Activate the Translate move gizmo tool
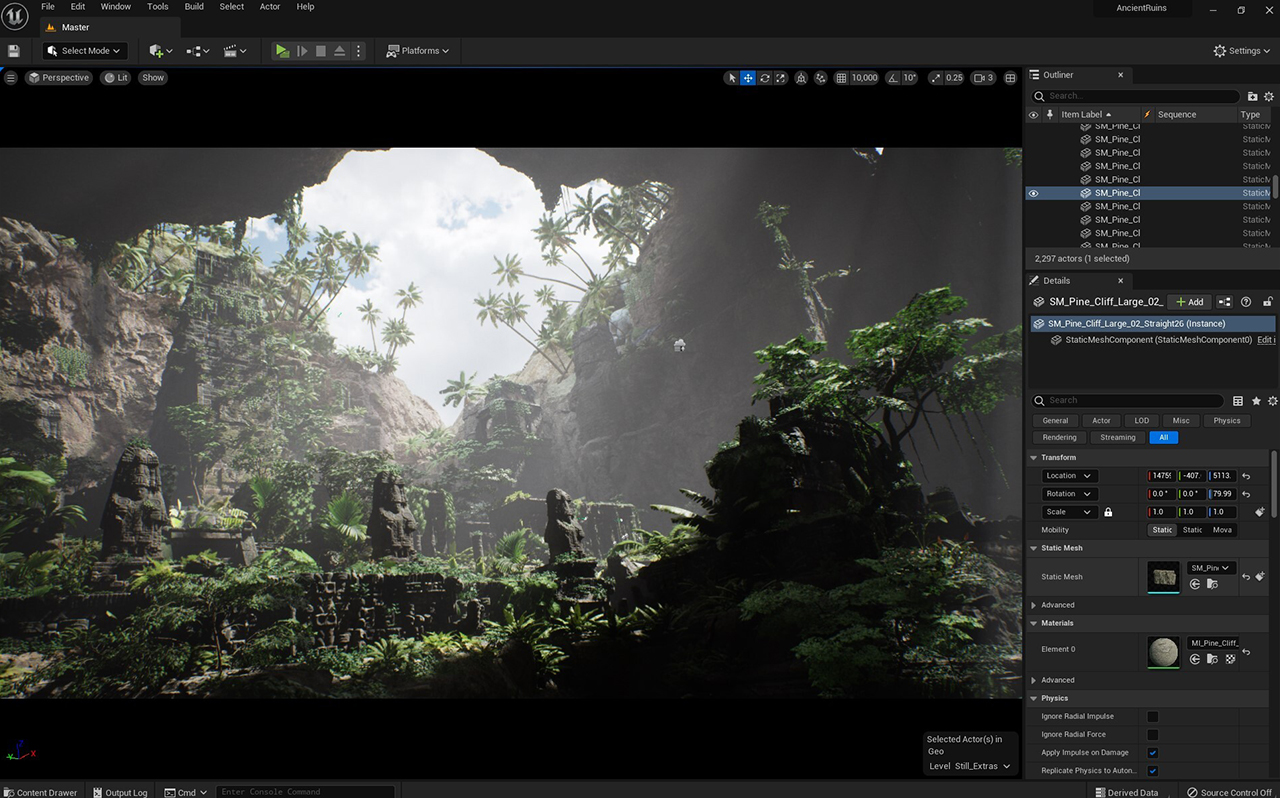 (x=748, y=78)
